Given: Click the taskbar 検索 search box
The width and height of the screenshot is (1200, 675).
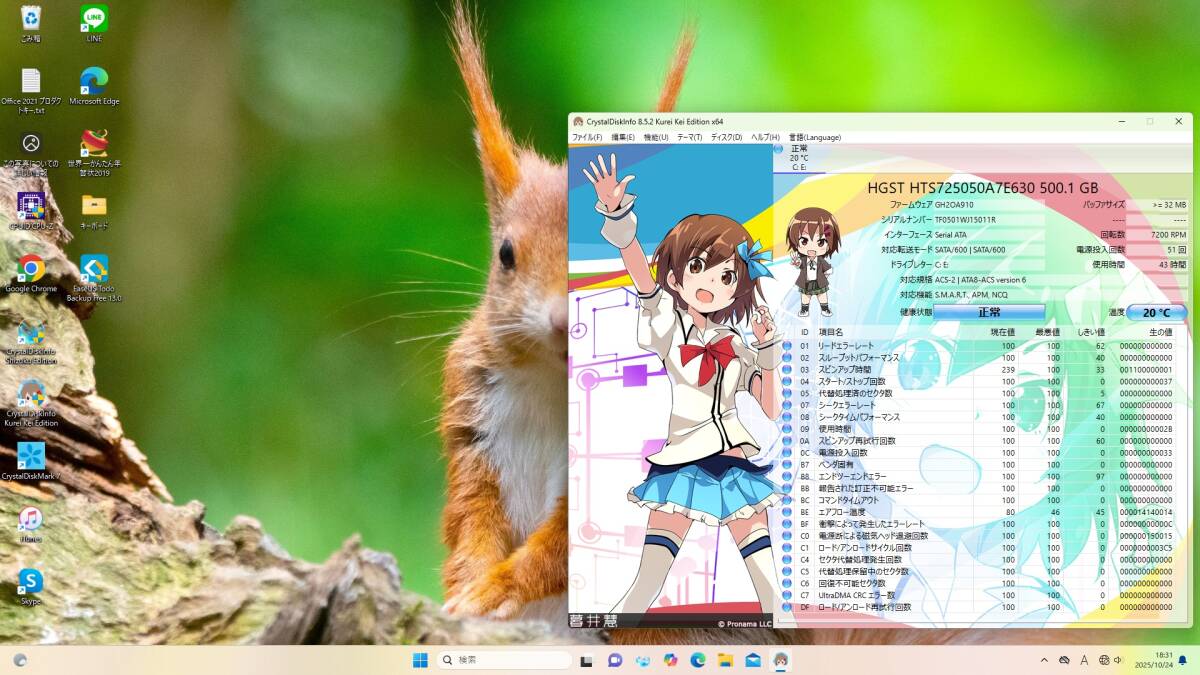Looking at the screenshot, I should click(504, 660).
